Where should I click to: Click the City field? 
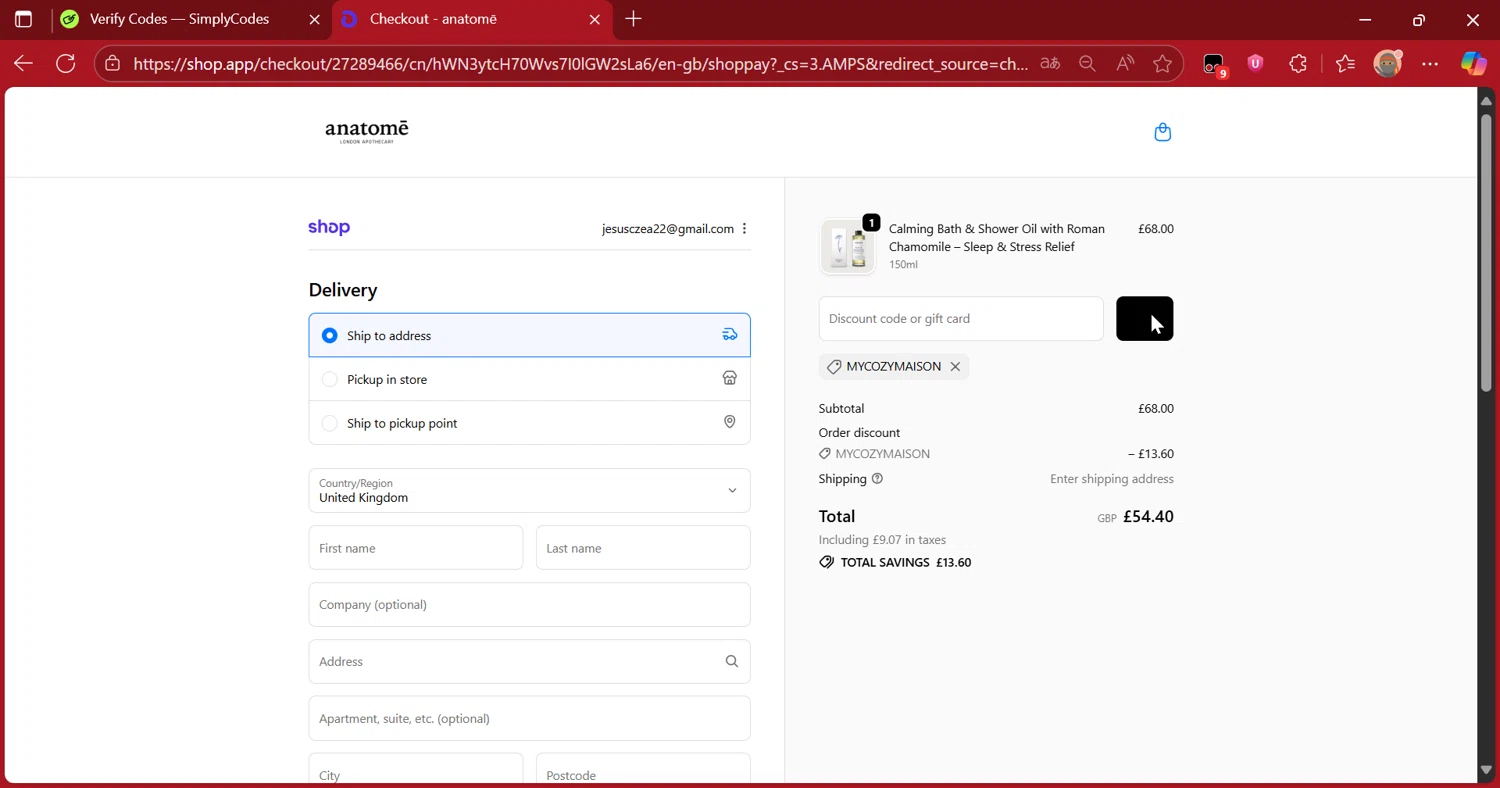click(415, 769)
